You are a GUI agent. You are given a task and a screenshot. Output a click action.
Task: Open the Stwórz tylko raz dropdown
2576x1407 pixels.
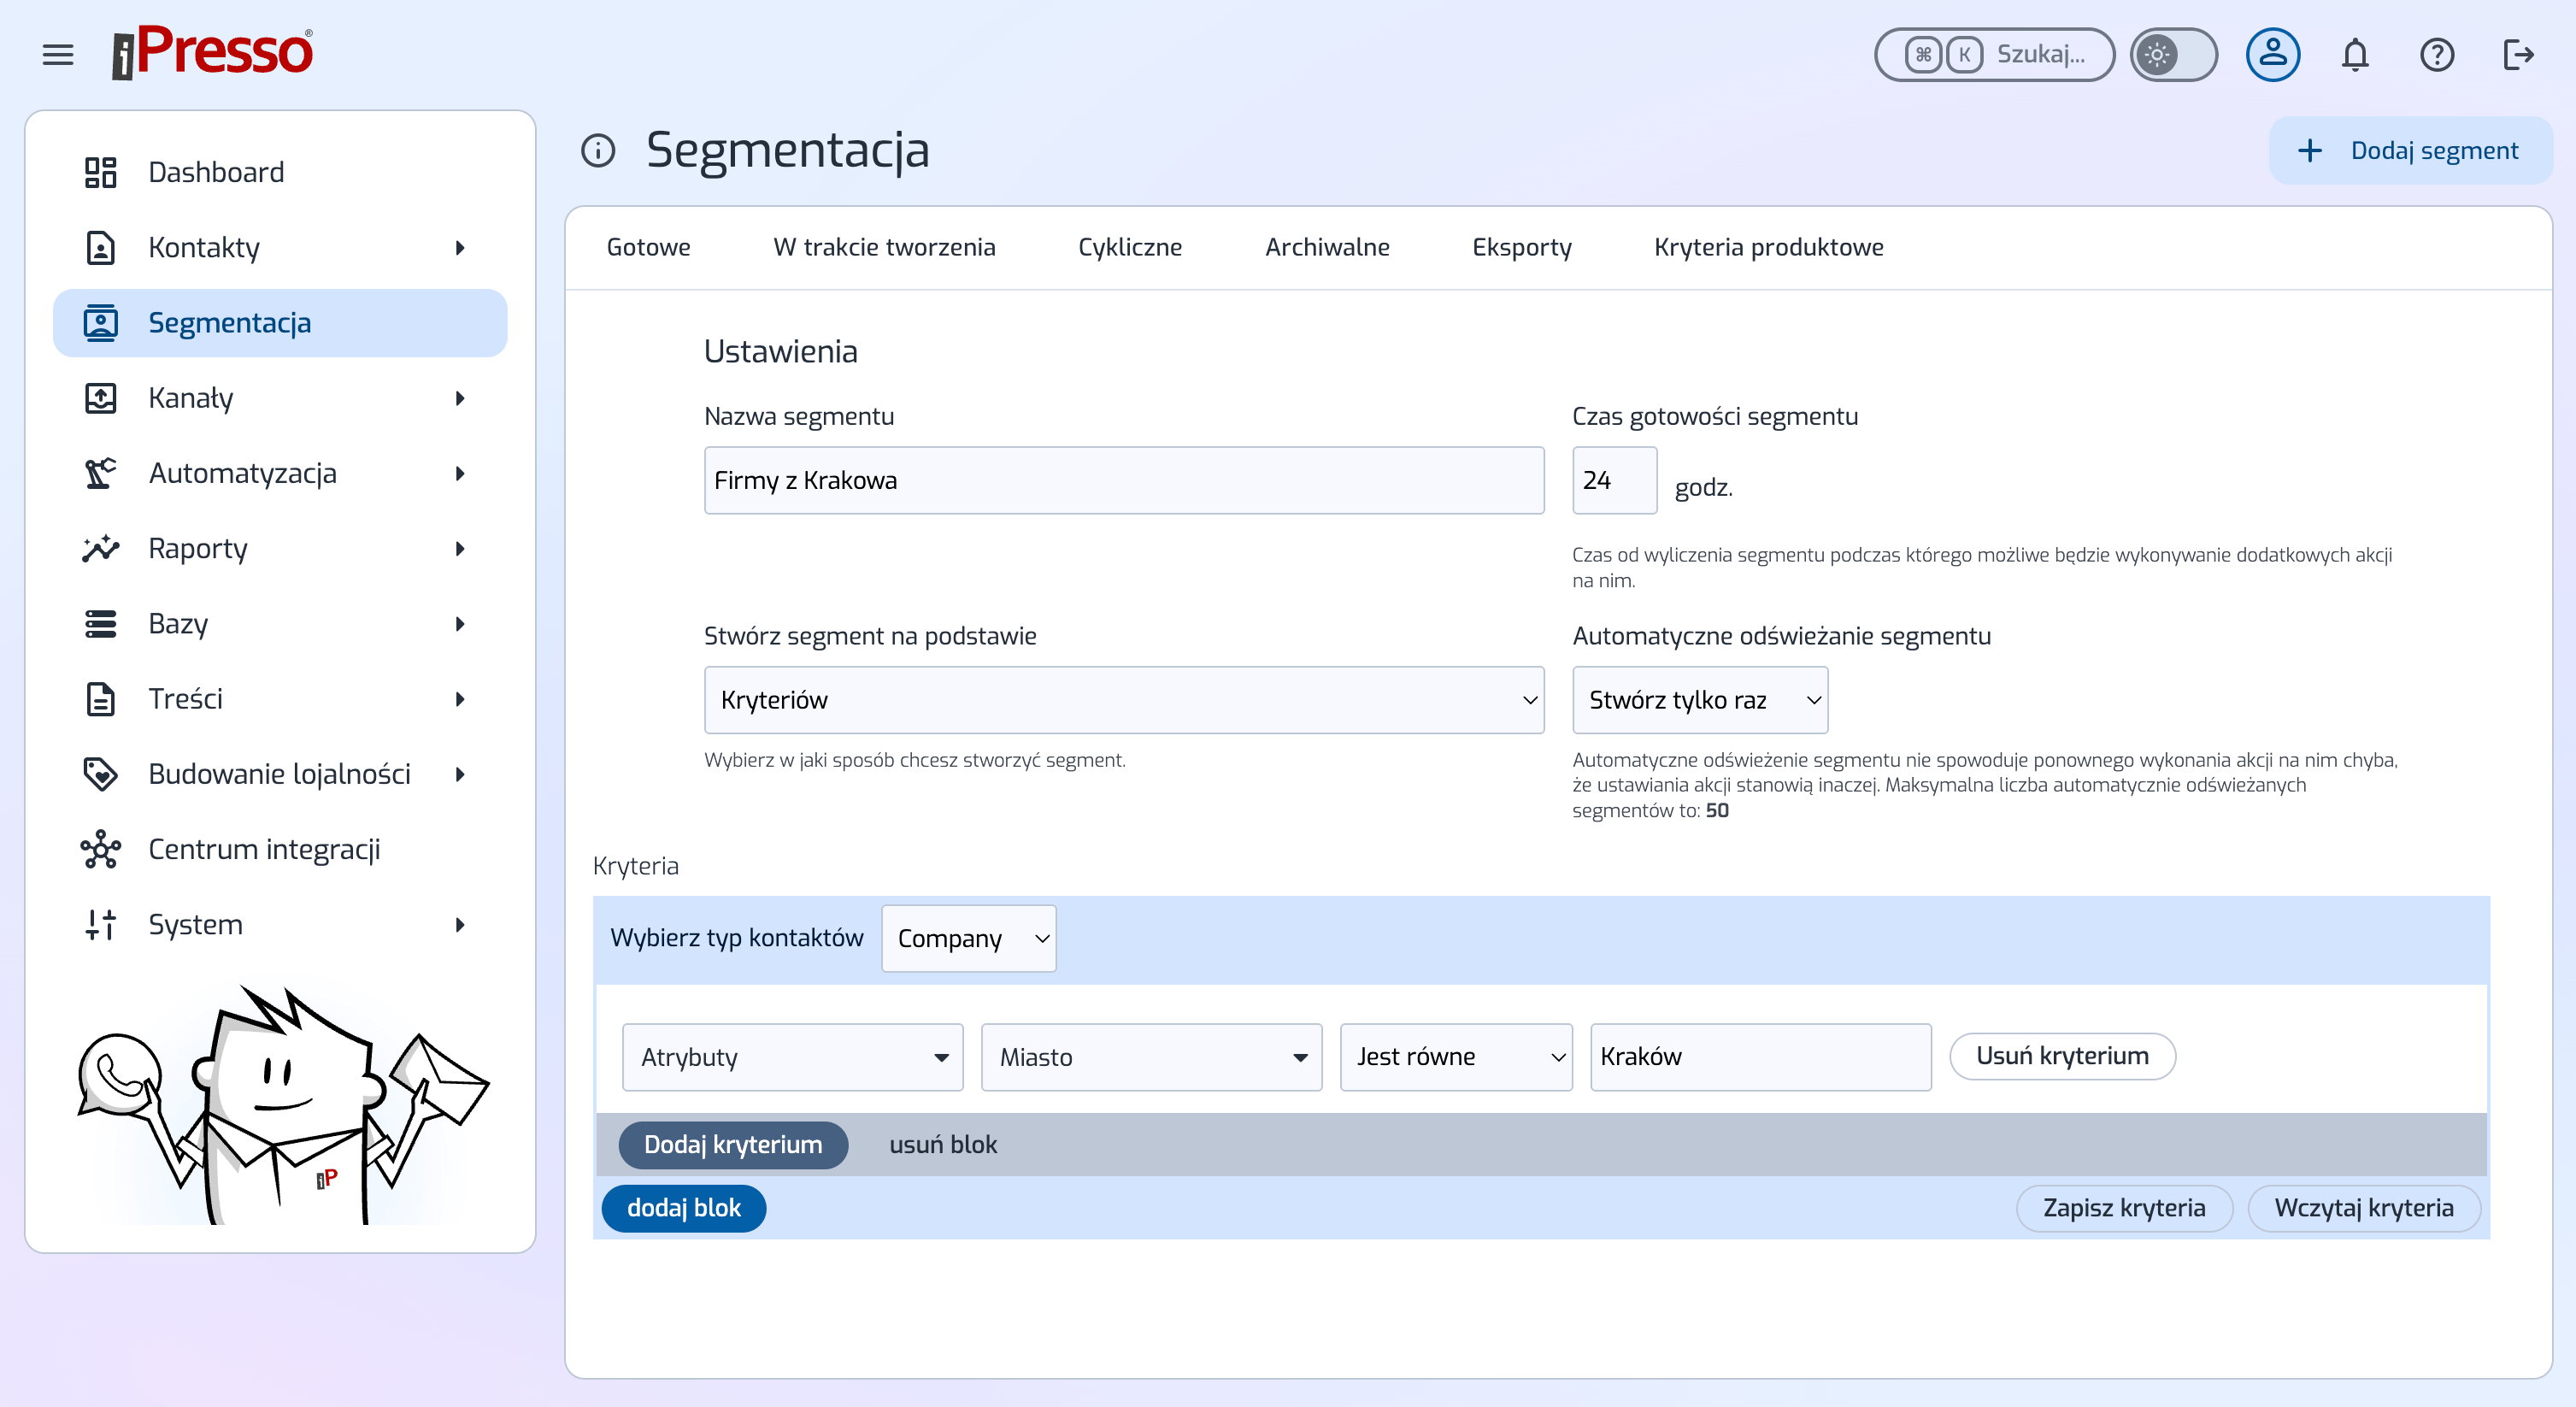[1699, 700]
